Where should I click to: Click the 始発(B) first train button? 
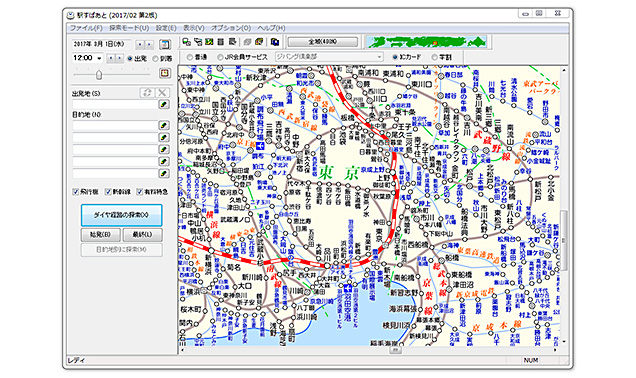[x=101, y=235]
